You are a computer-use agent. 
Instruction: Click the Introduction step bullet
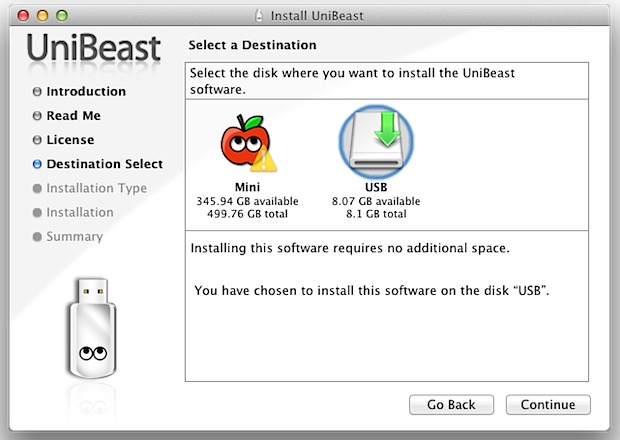[x=37, y=92]
